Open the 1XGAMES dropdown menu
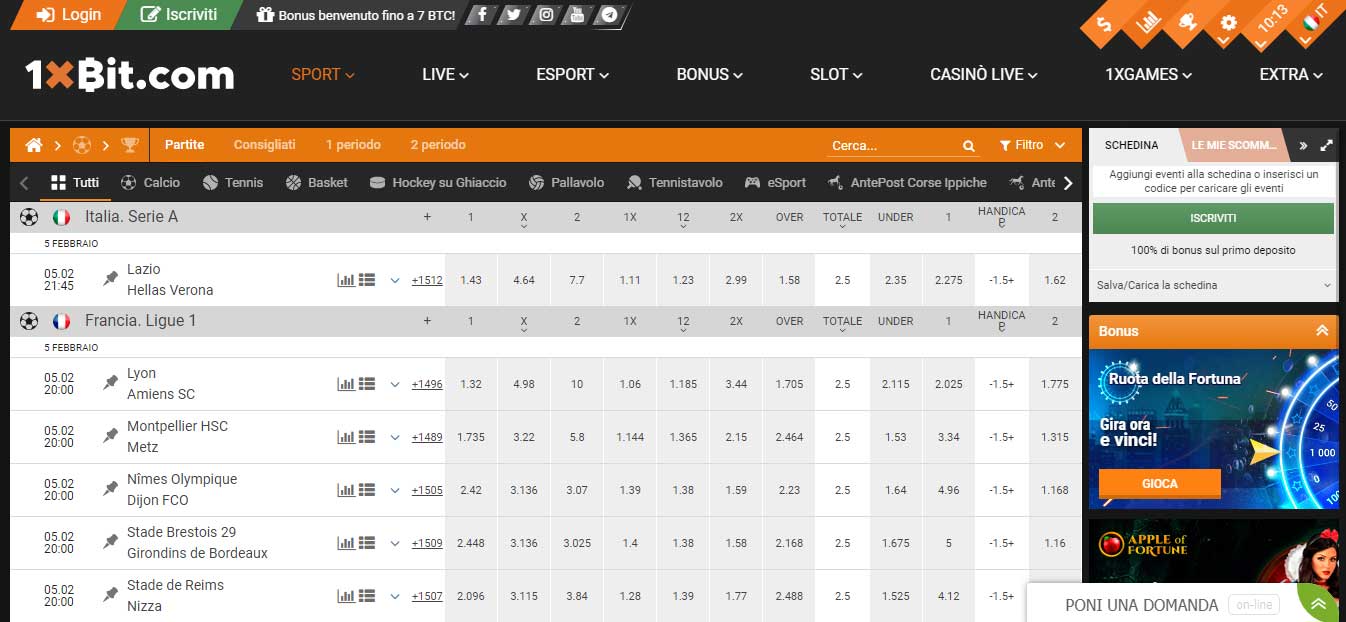This screenshot has height=622, width=1346. tap(1148, 74)
